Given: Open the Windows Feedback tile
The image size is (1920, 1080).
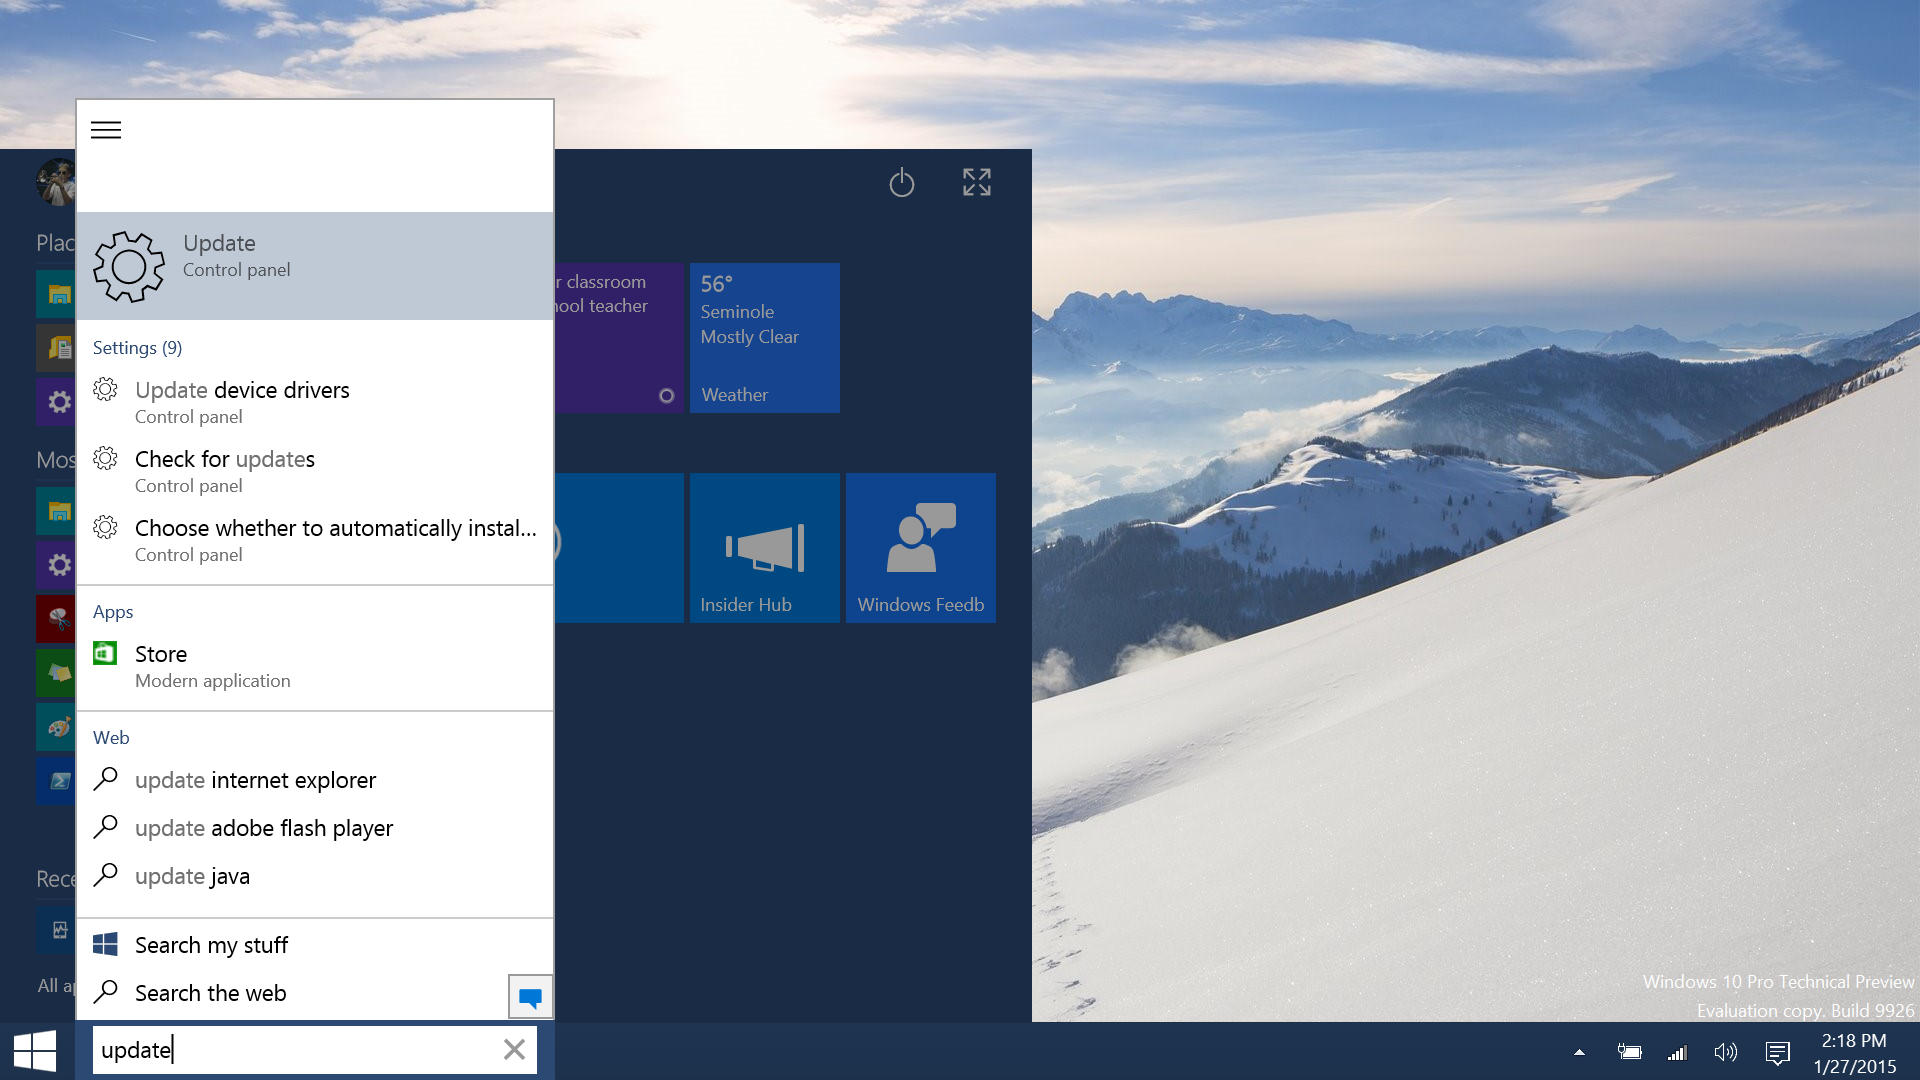Looking at the screenshot, I should click(x=921, y=548).
